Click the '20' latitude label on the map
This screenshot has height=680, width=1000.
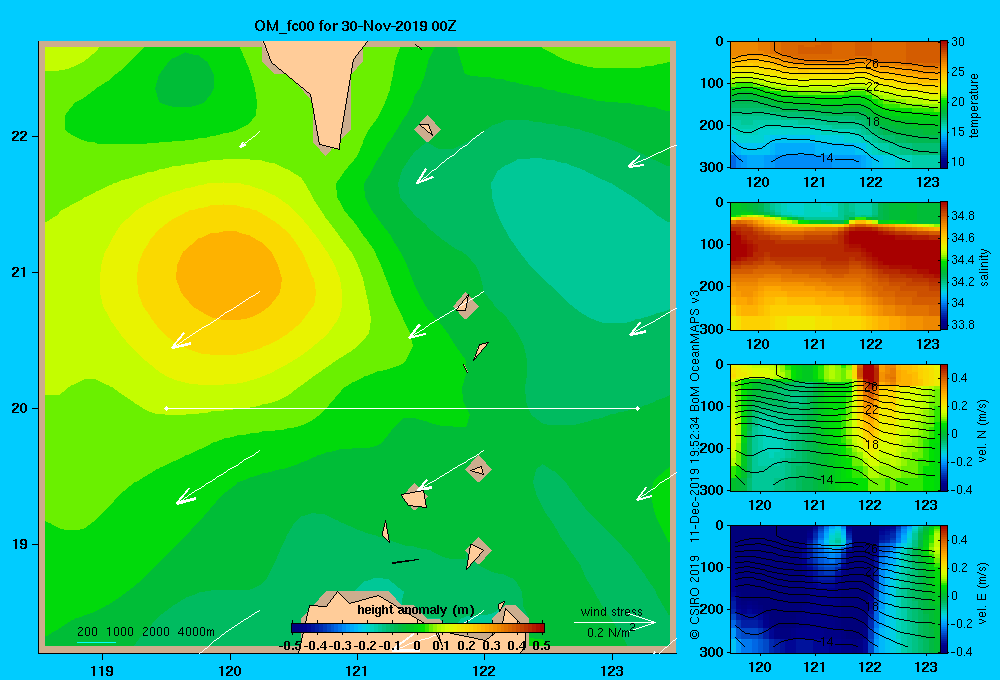20,408
